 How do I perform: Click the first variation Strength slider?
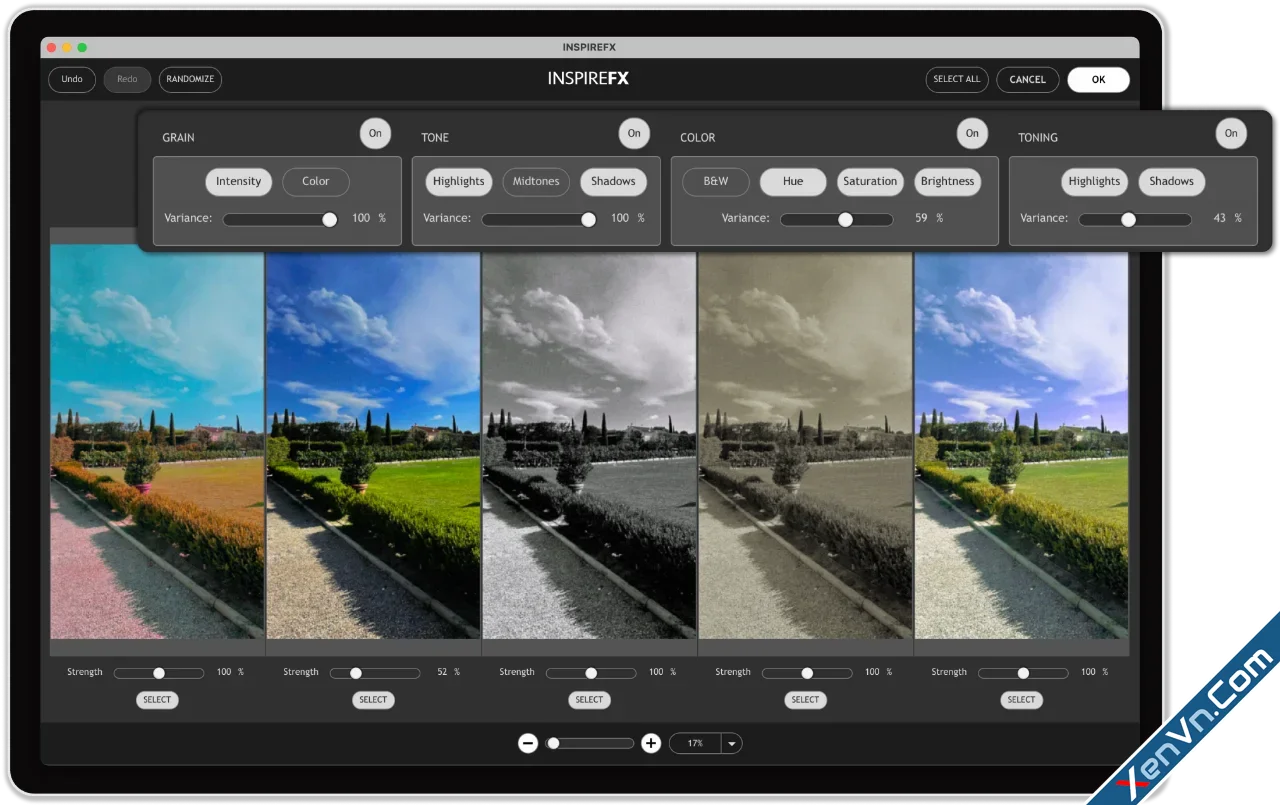[x=159, y=673]
